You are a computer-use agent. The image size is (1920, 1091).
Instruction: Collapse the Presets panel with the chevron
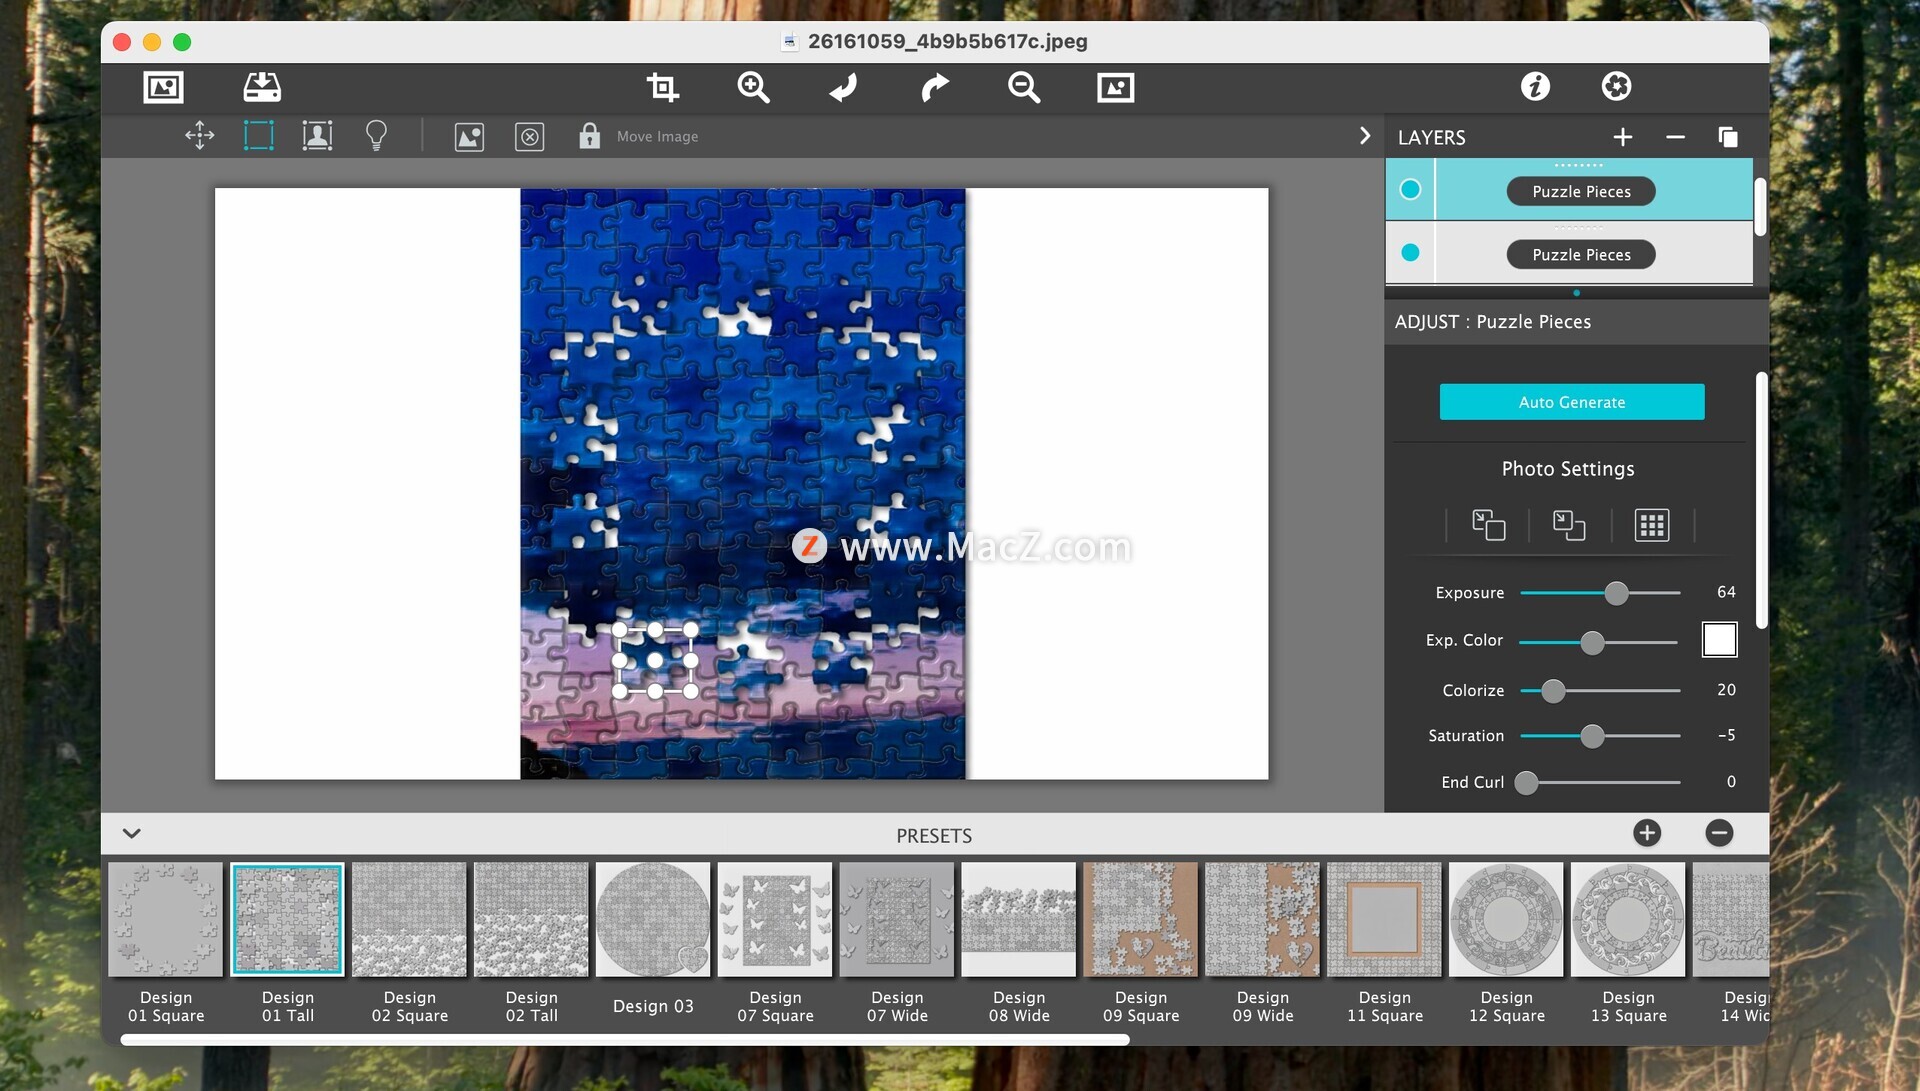coord(131,833)
